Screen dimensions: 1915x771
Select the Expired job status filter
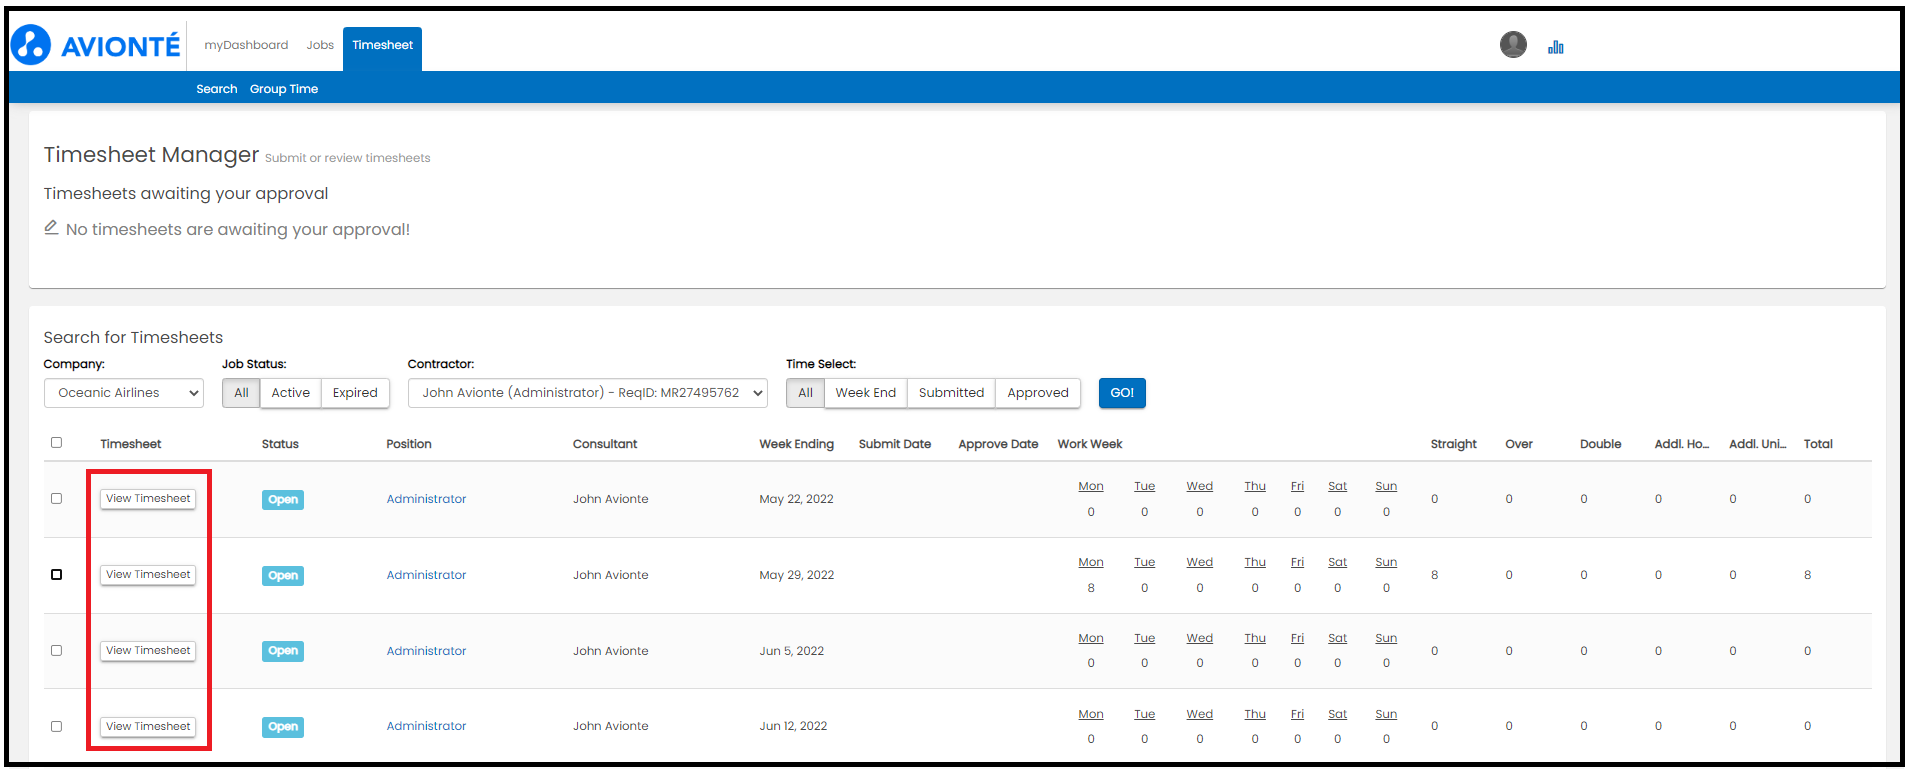click(355, 393)
